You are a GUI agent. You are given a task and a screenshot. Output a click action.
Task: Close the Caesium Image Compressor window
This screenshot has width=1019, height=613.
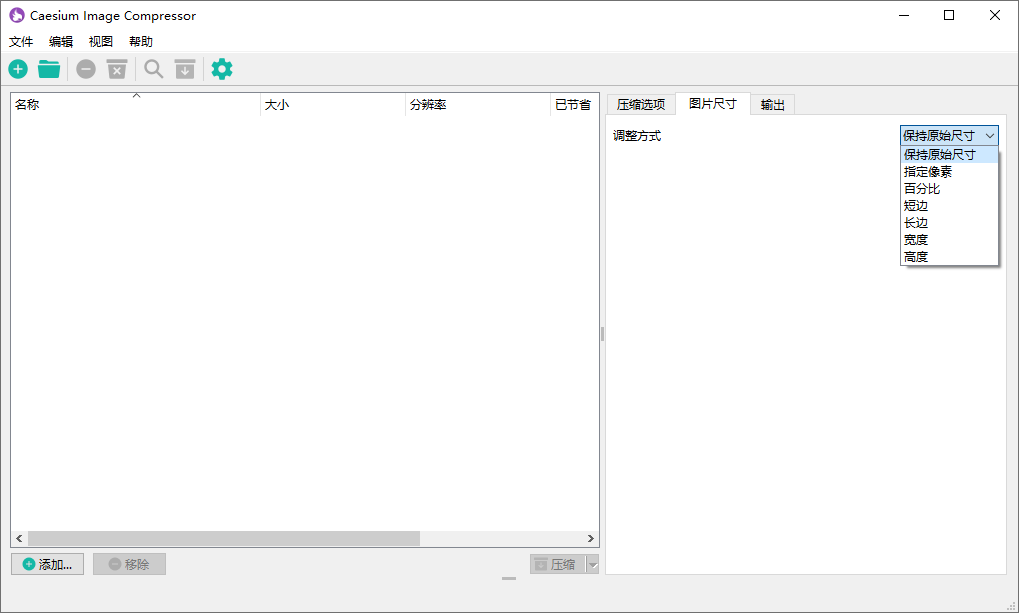(994, 15)
